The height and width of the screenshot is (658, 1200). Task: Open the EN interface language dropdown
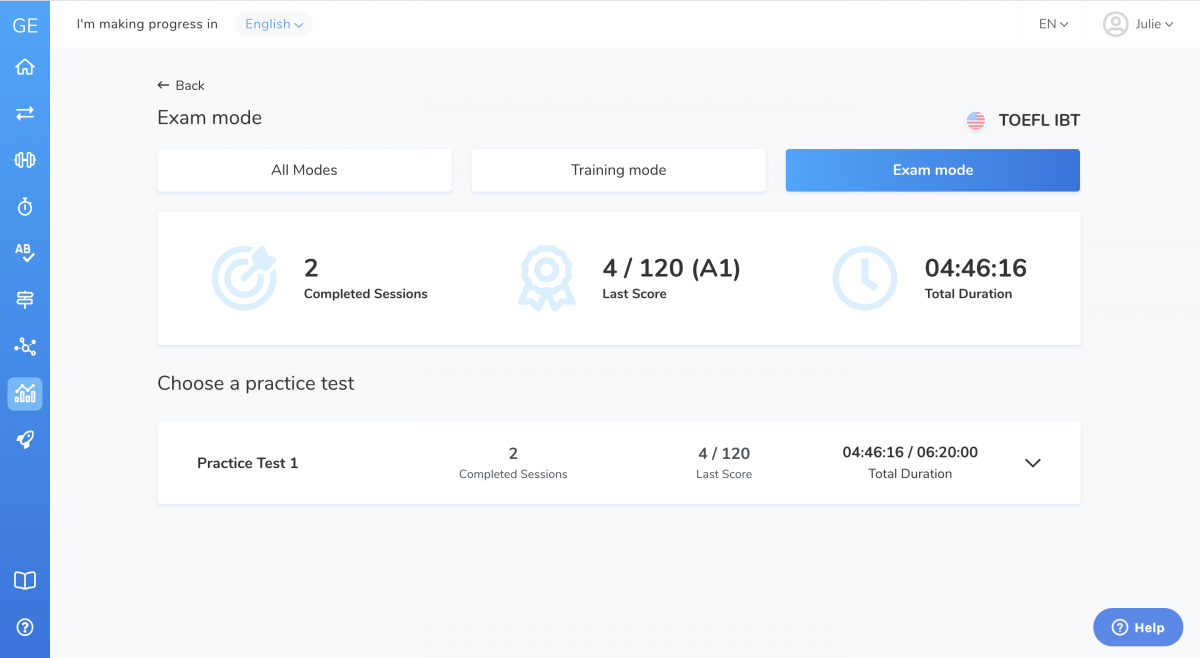coord(1053,24)
